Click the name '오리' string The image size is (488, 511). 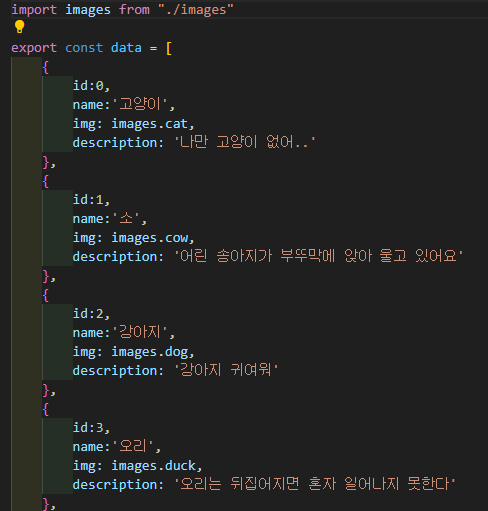tap(133, 446)
